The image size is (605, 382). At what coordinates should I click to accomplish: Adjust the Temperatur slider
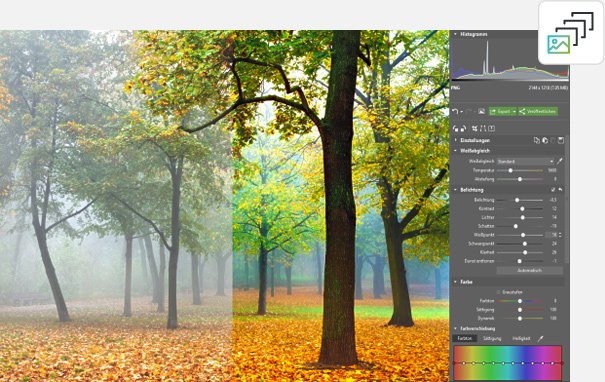click(511, 170)
